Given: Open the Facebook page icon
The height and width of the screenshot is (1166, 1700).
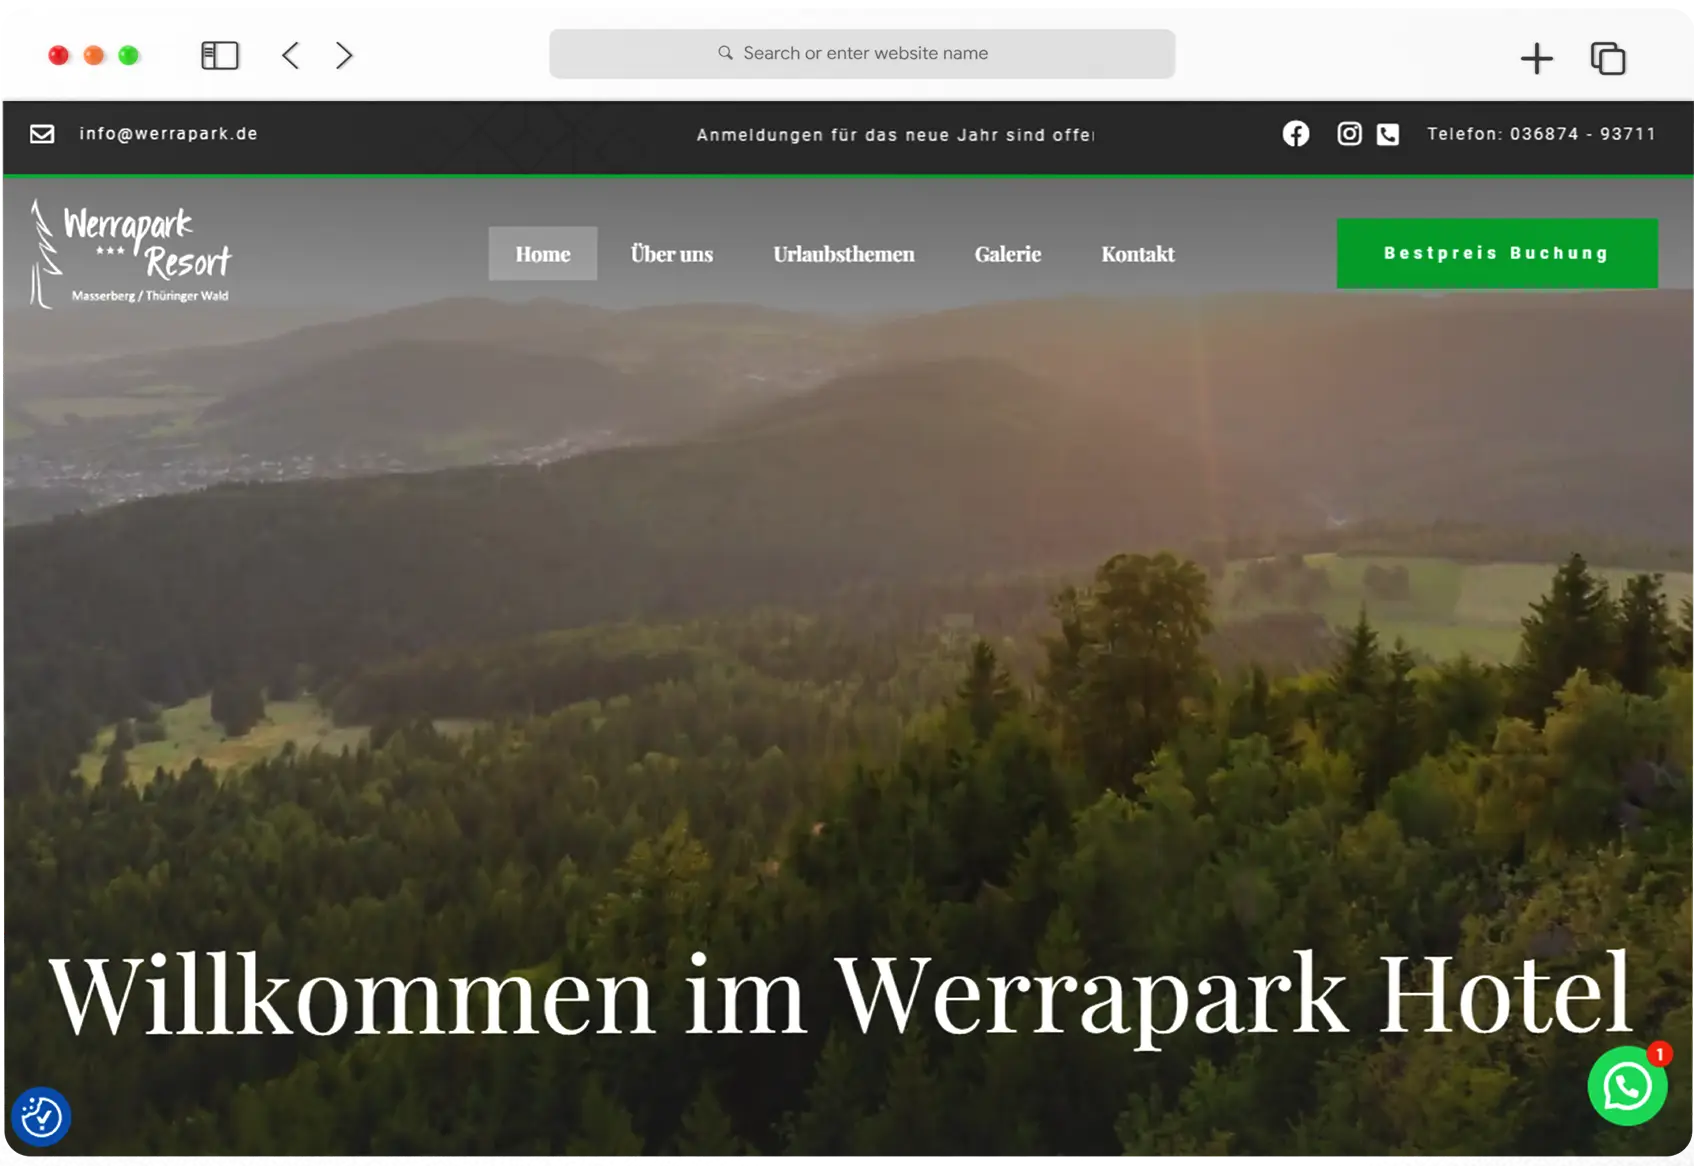Looking at the screenshot, I should tap(1296, 134).
